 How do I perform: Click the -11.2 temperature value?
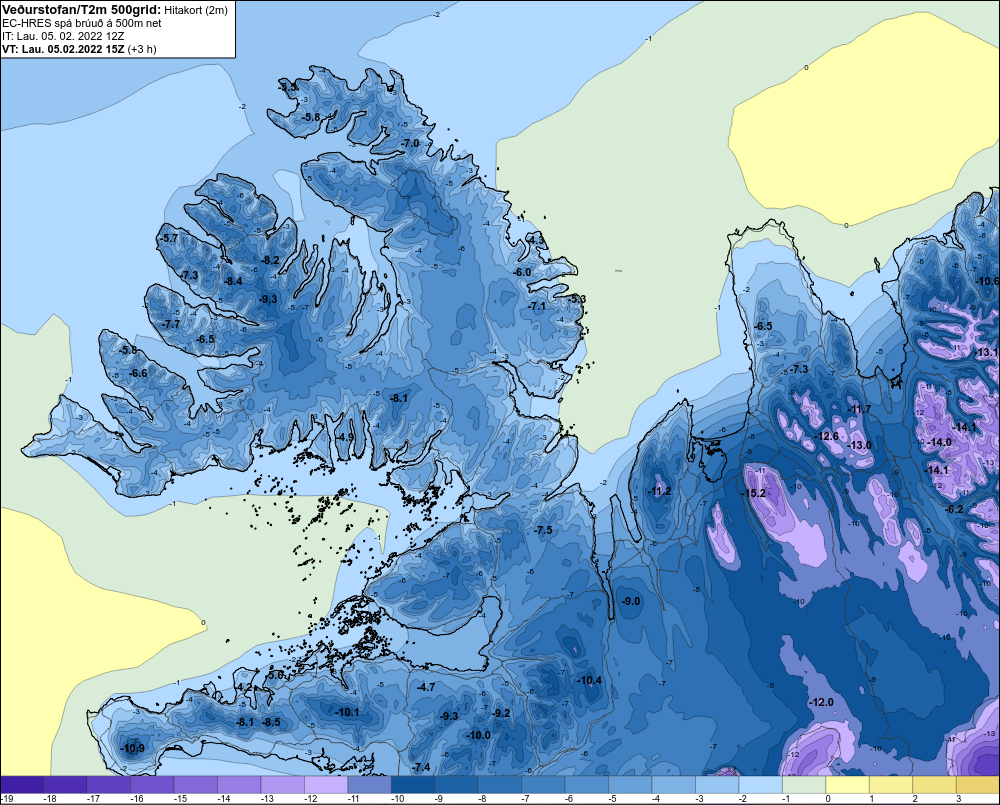[659, 491]
